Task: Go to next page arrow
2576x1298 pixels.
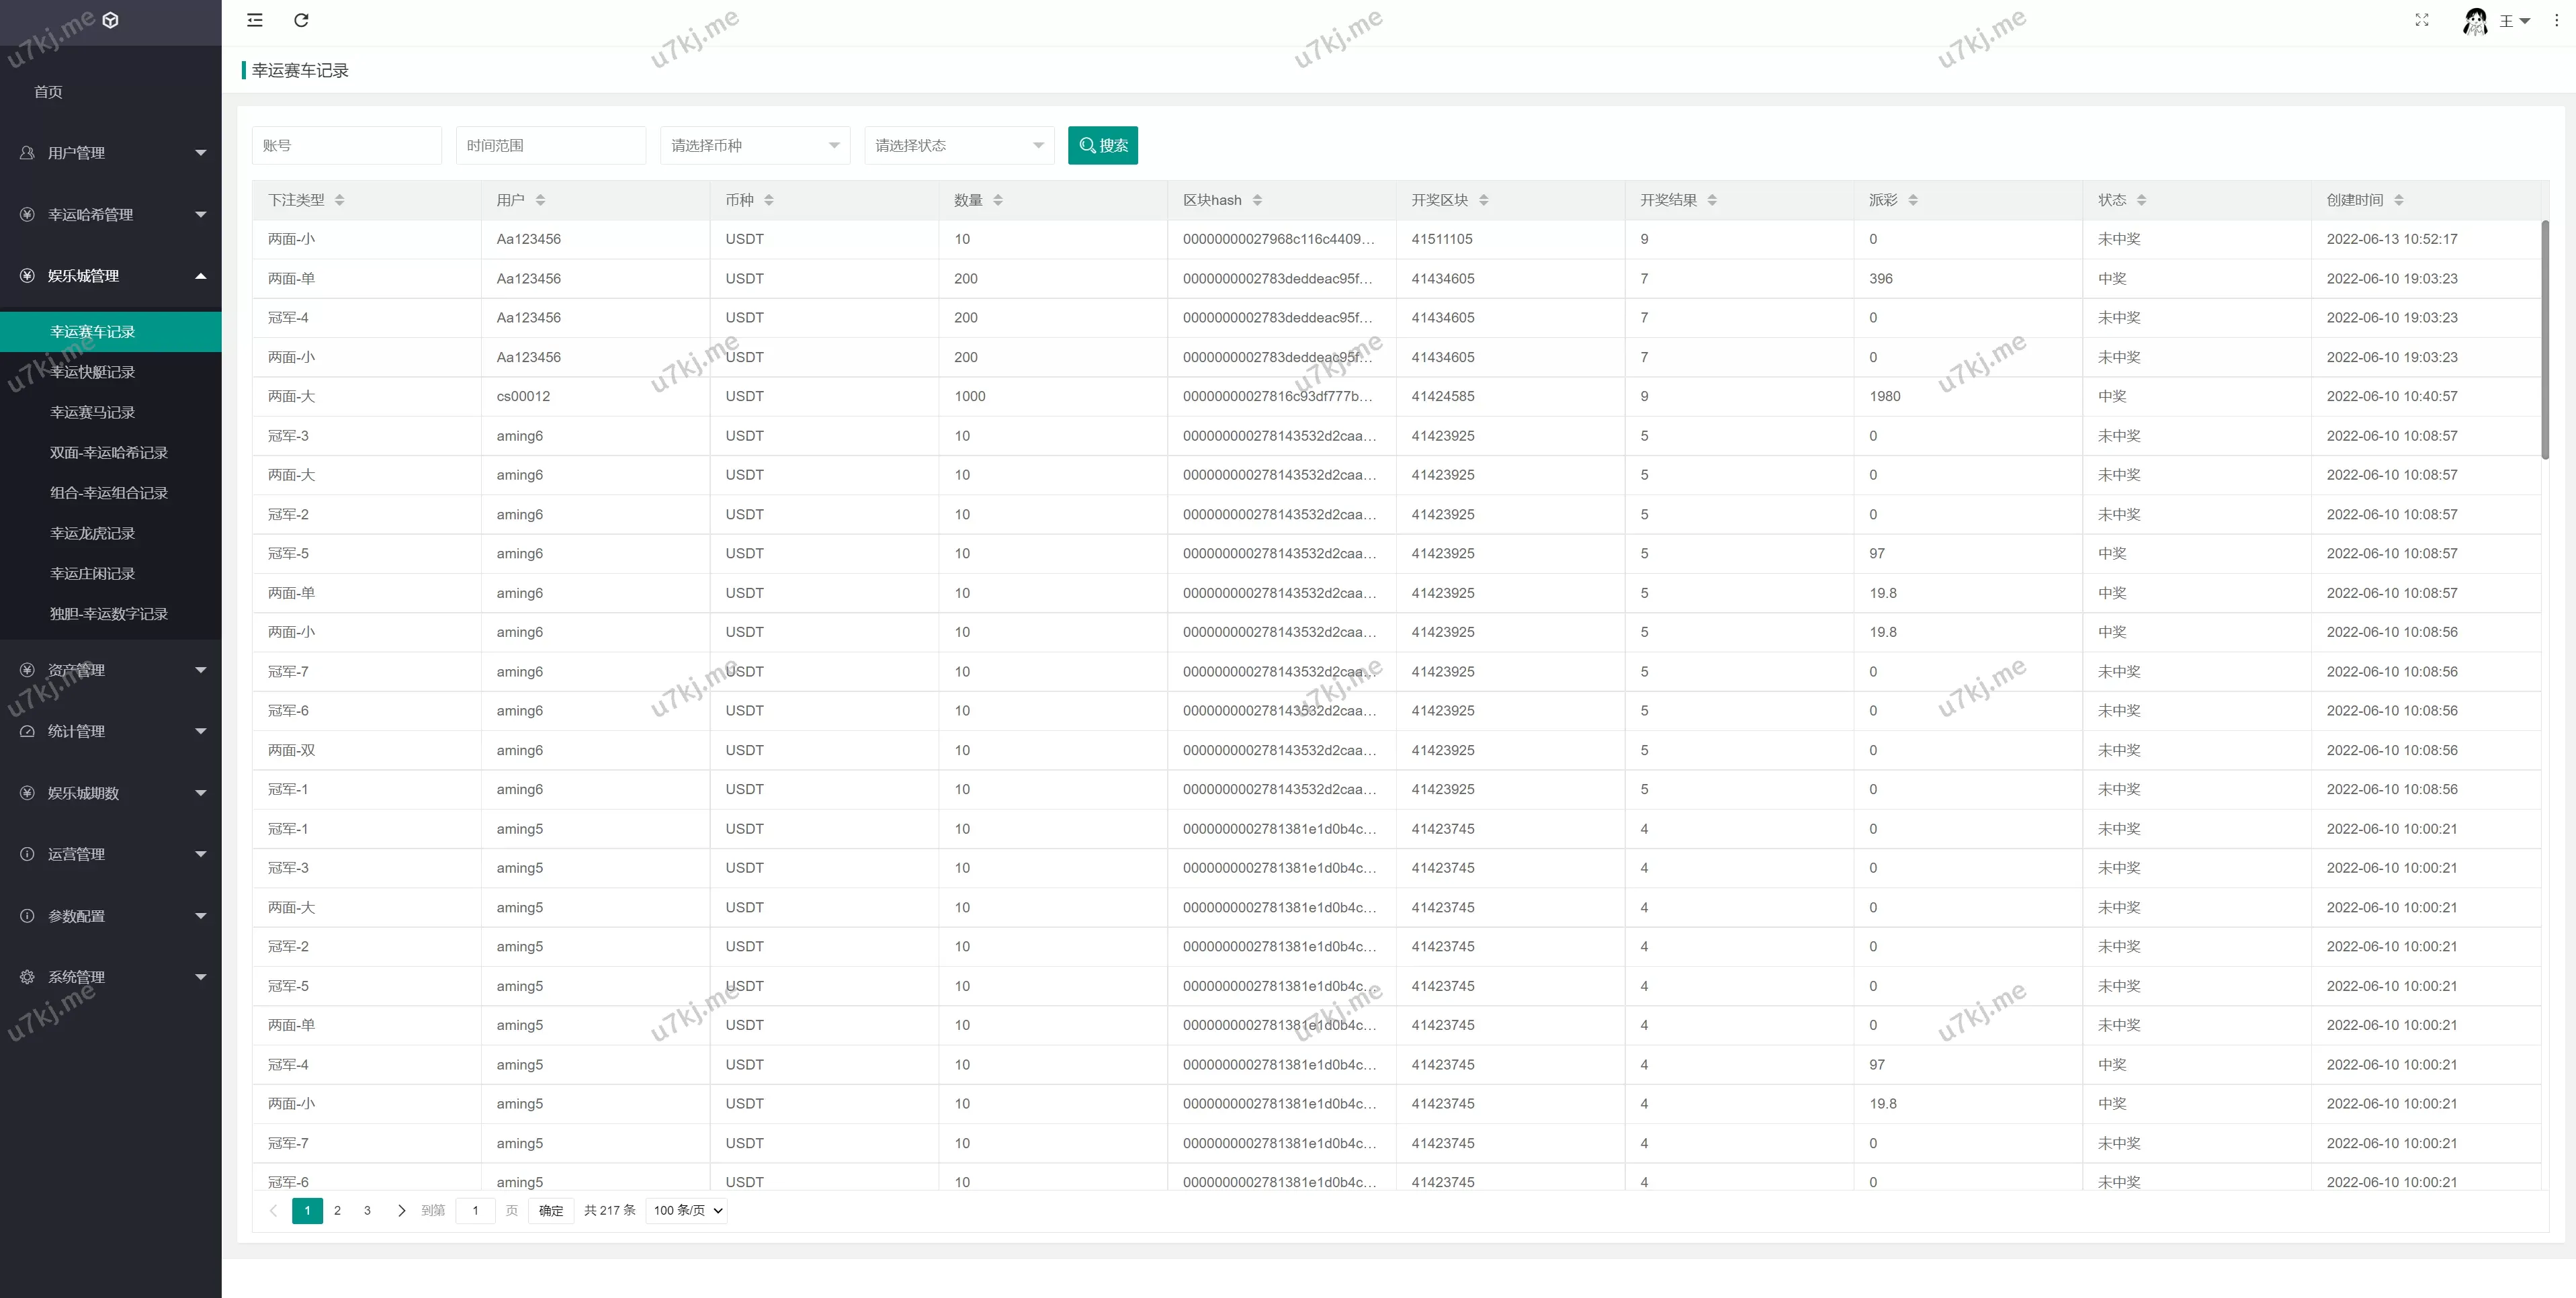Action: click(x=401, y=1210)
